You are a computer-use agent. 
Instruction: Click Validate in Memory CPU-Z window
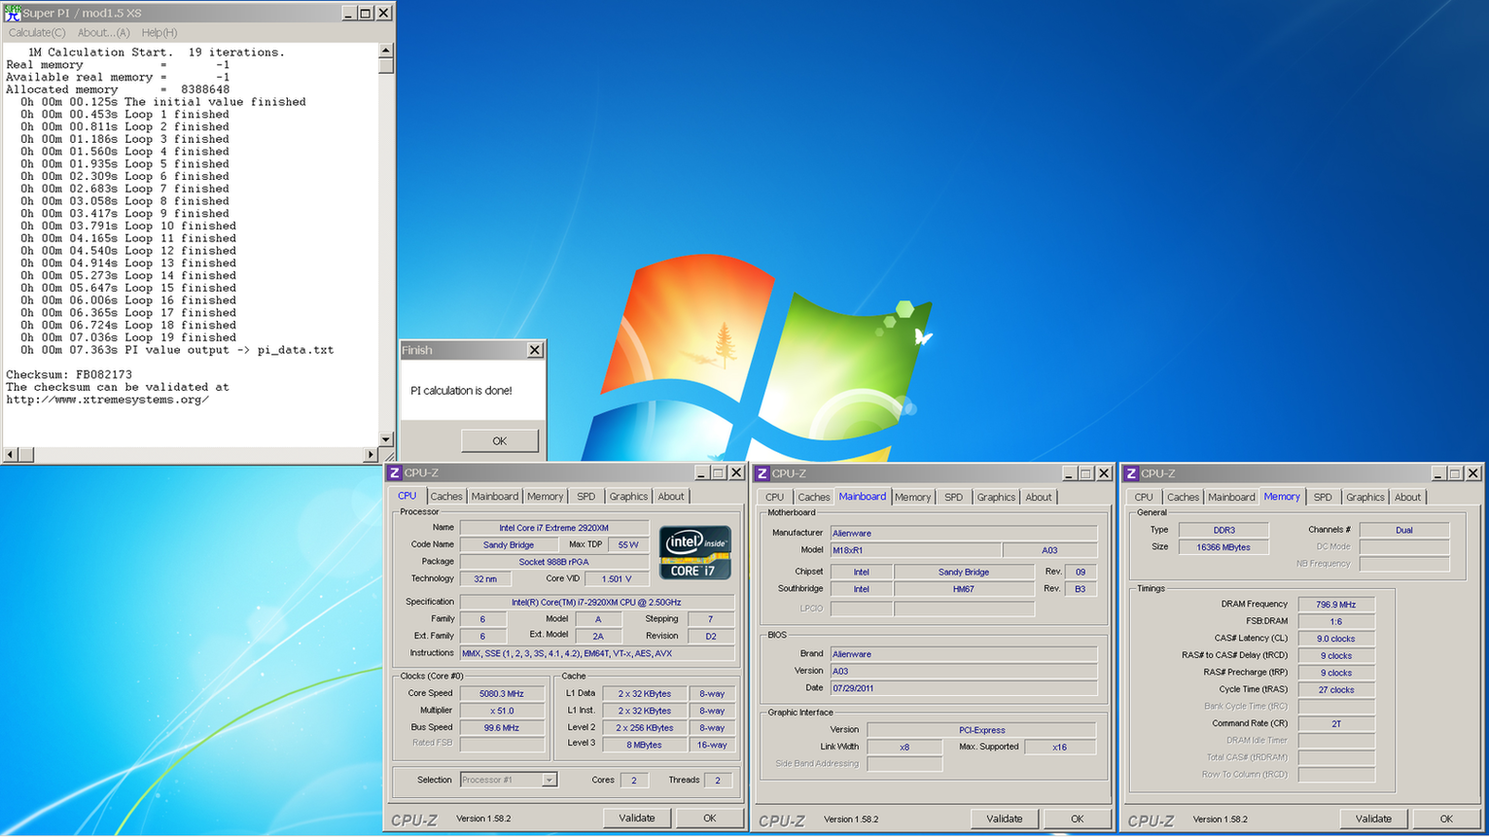1373,819
